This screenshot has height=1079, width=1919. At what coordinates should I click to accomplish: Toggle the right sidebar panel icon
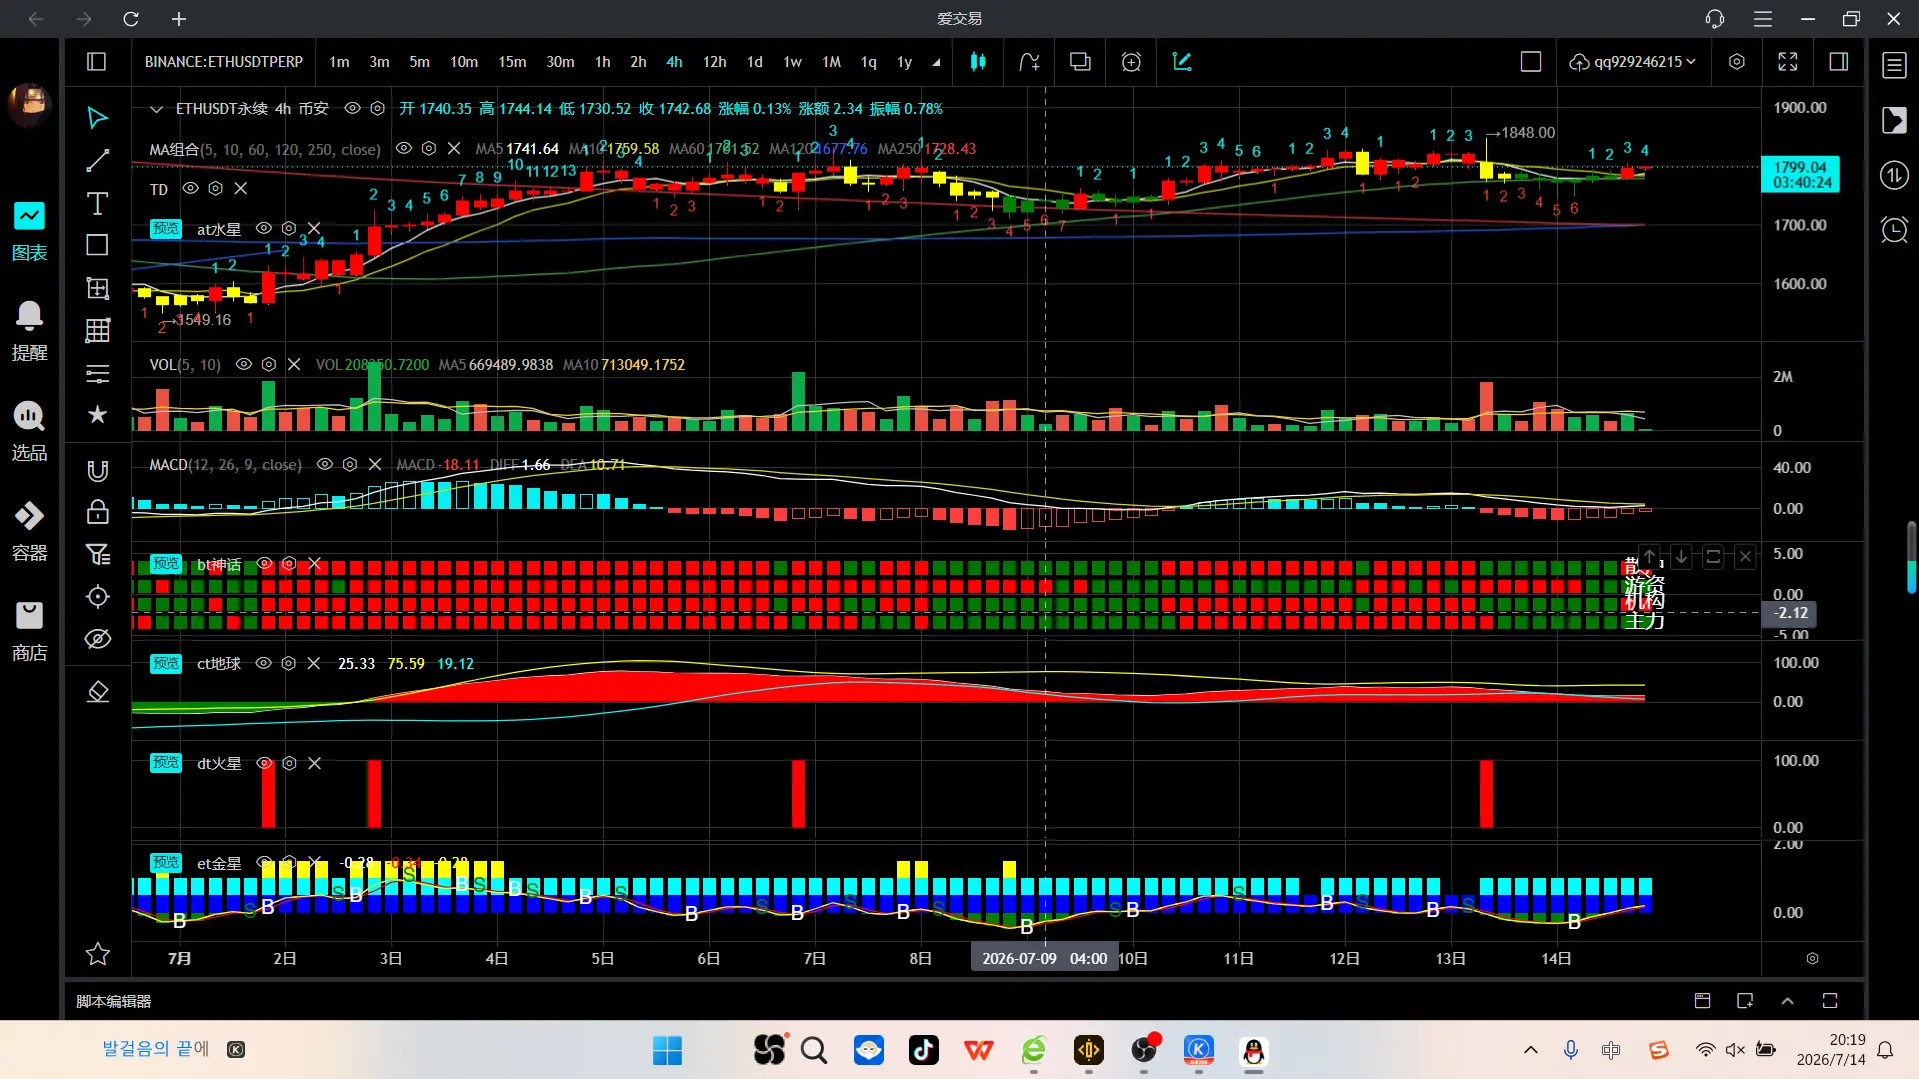coord(1838,62)
